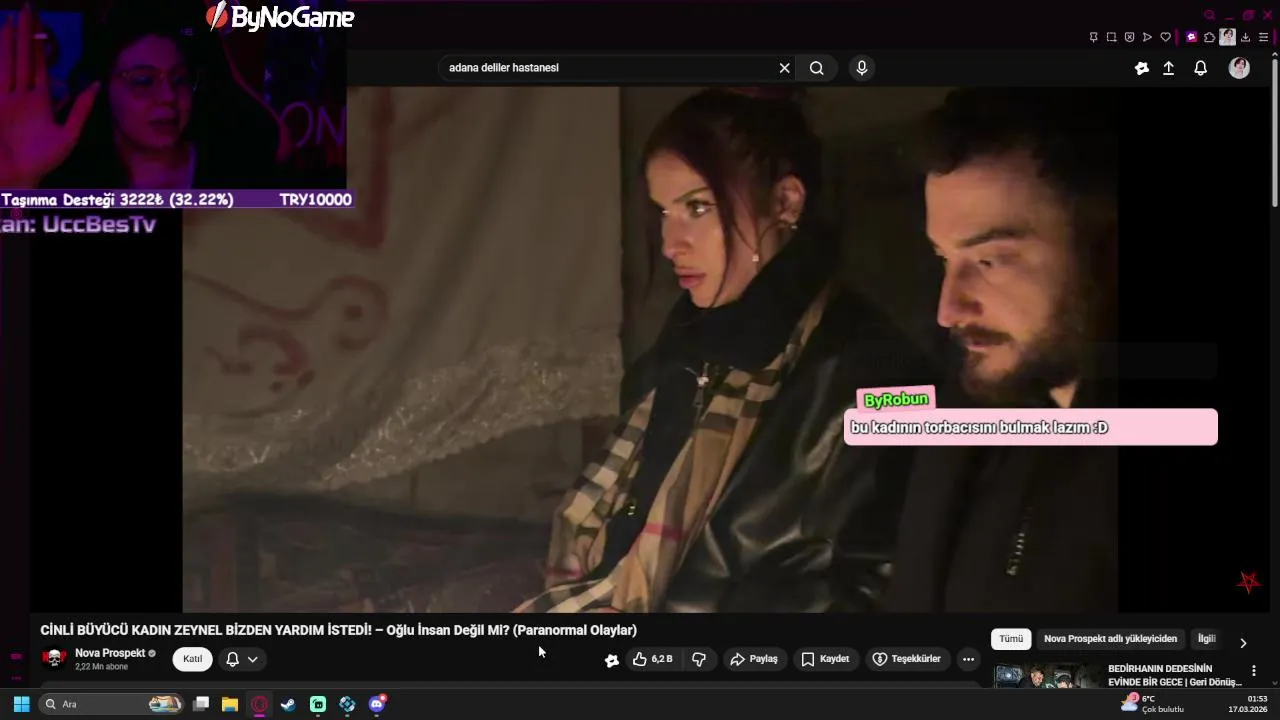Click the Paylaş share button
Viewport: 1280px width, 720px height.
pos(754,659)
